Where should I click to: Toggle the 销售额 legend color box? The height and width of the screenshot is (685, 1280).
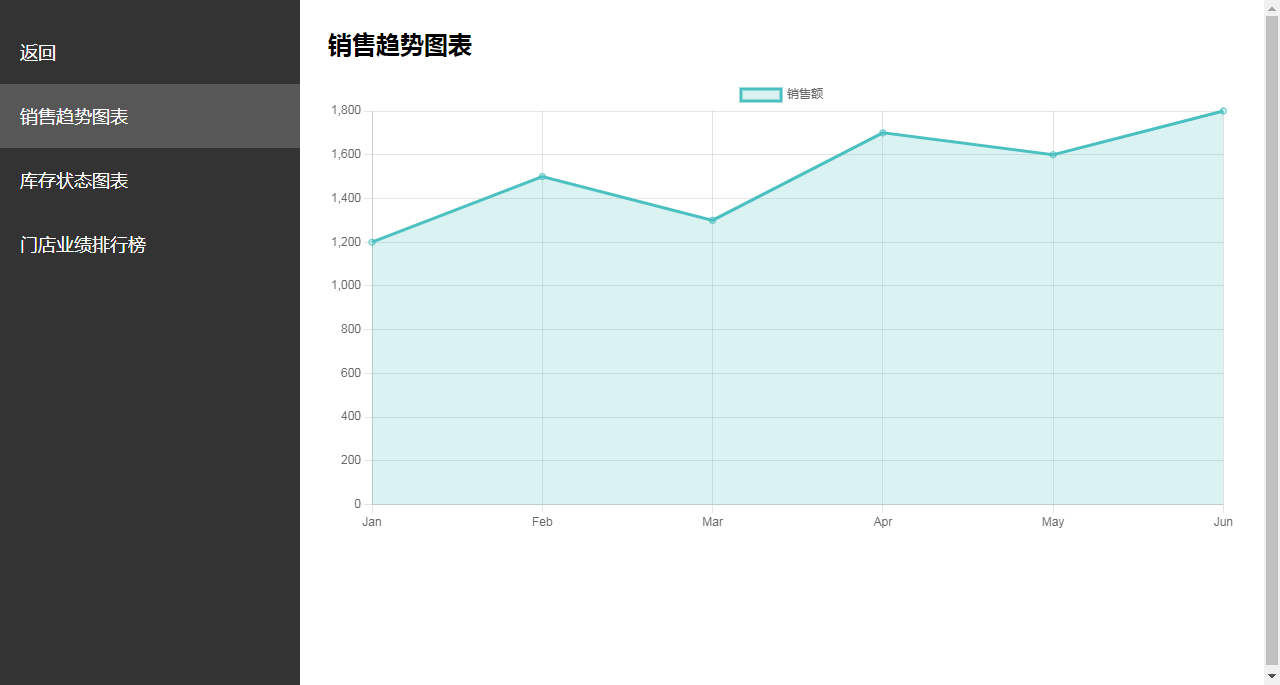760,94
